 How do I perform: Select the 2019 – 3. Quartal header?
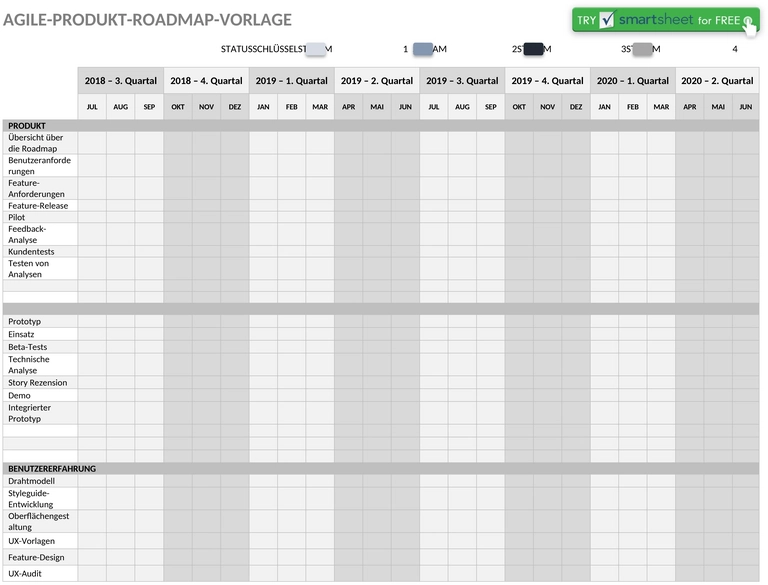(462, 81)
